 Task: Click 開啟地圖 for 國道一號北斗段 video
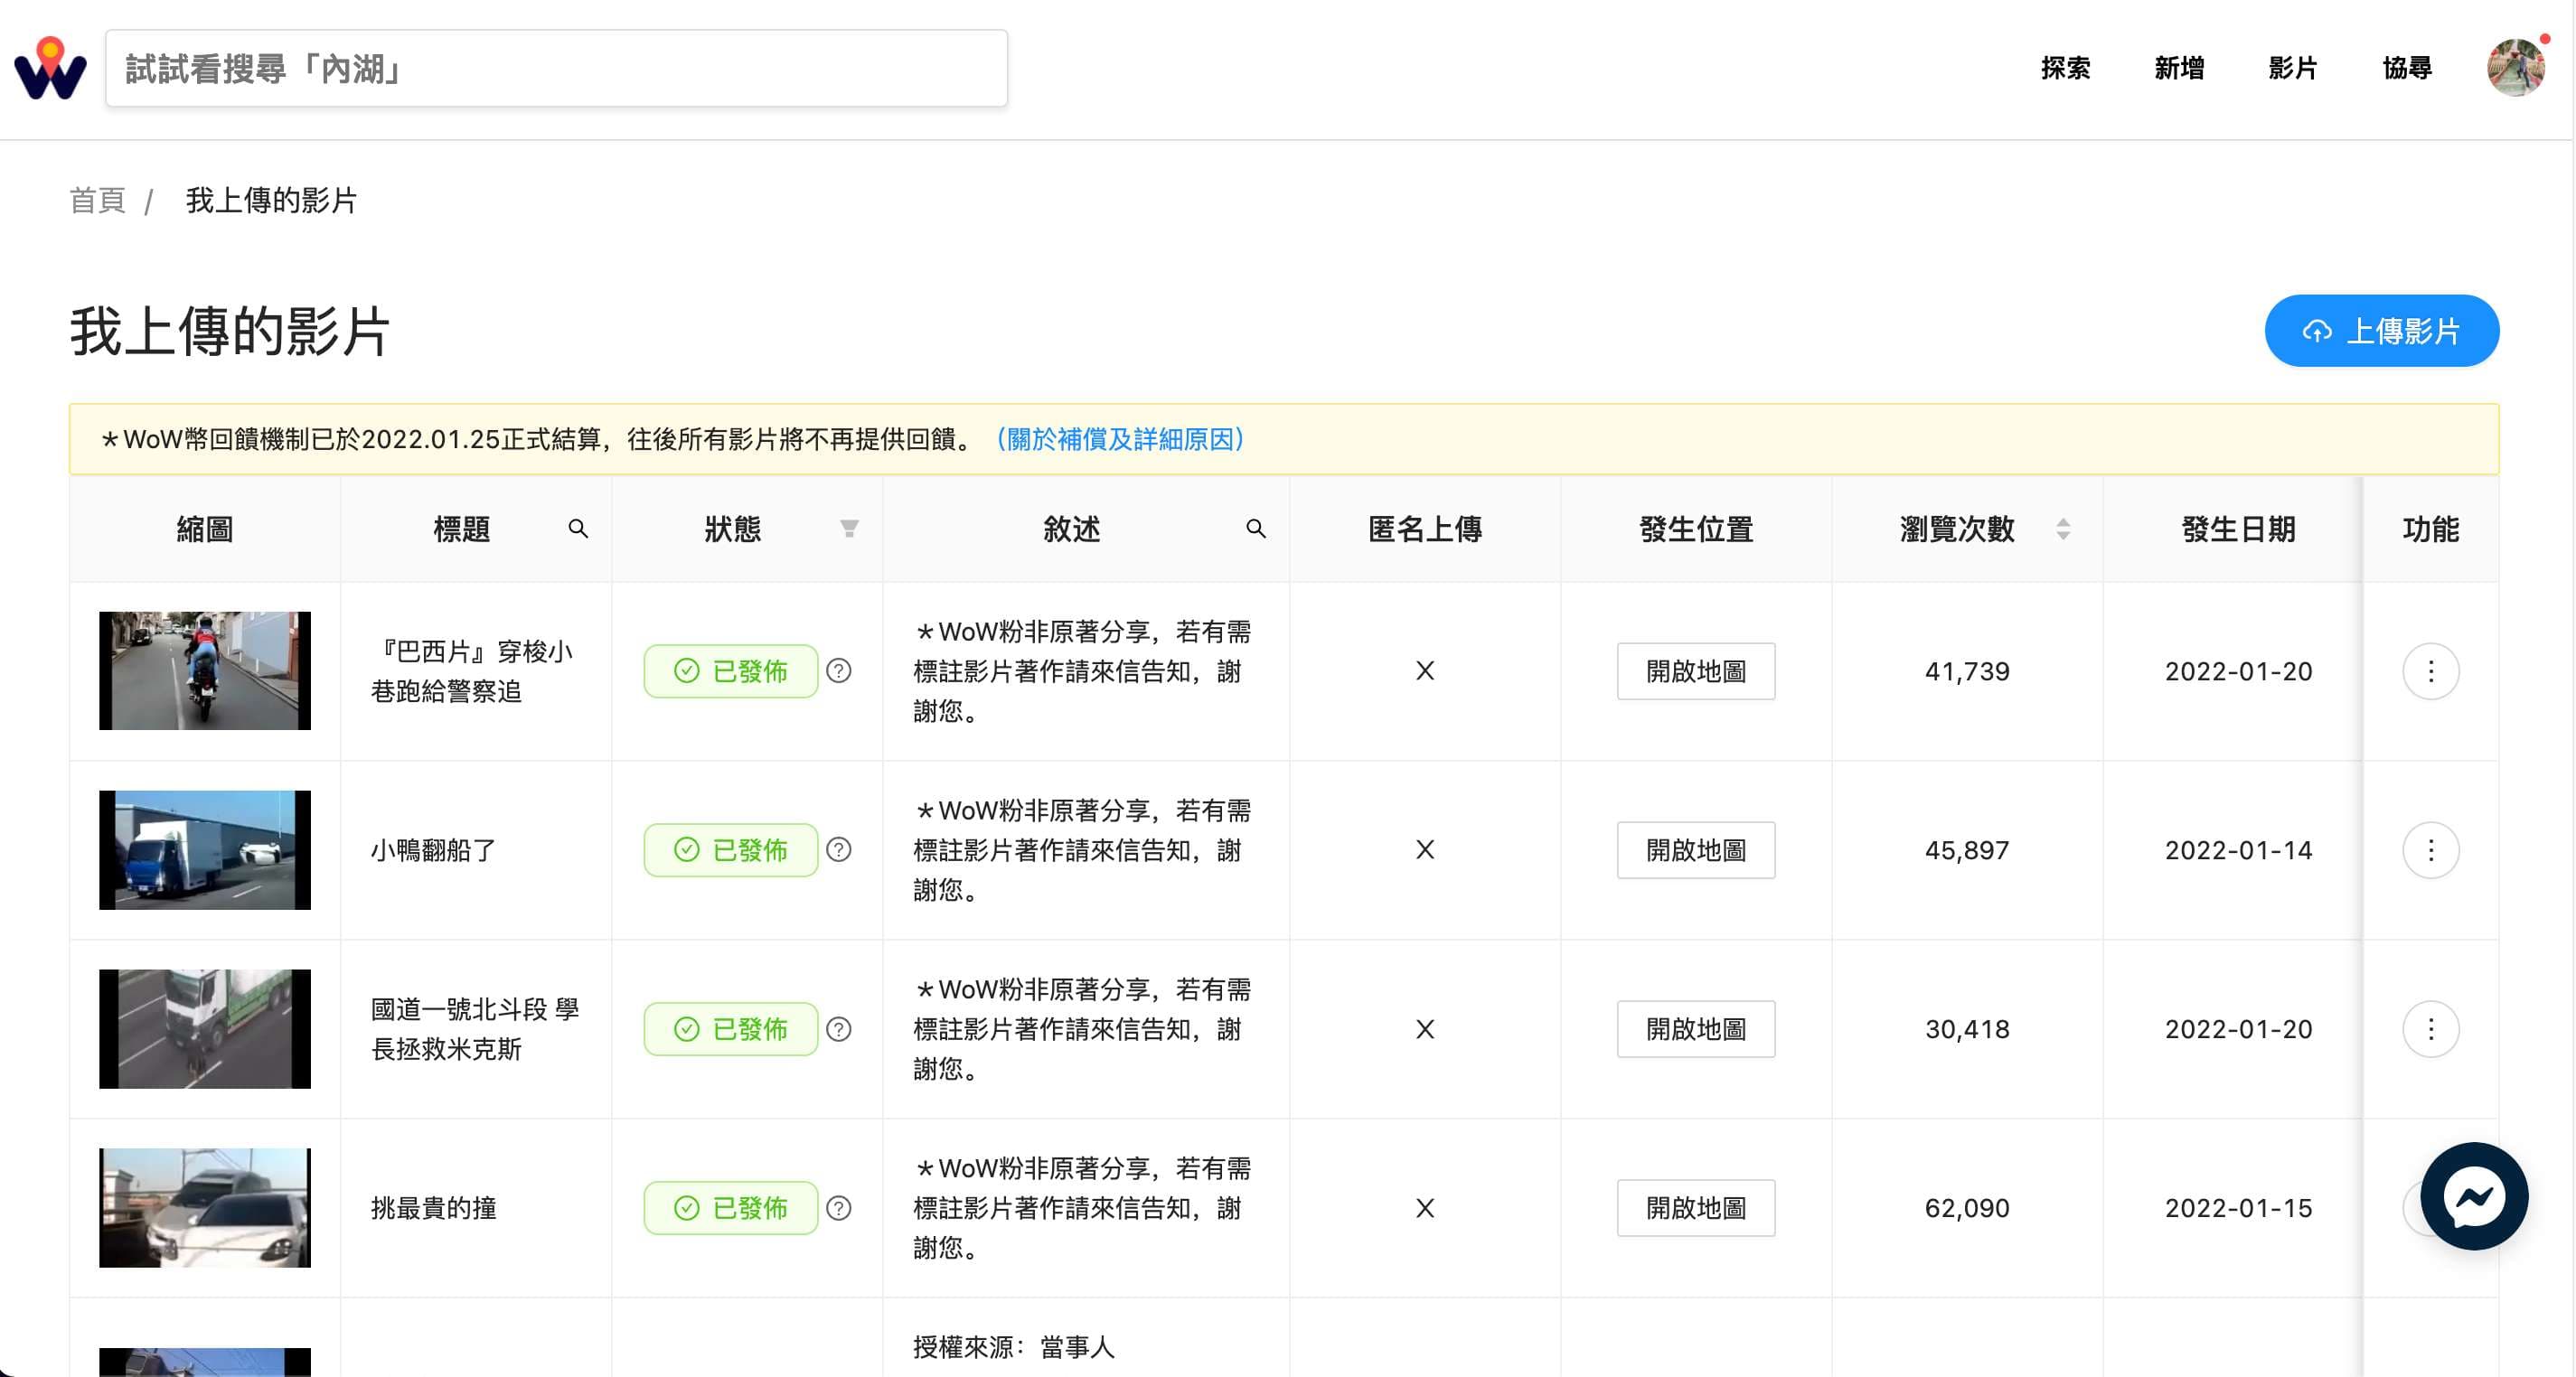pyautogui.click(x=1695, y=1029)
